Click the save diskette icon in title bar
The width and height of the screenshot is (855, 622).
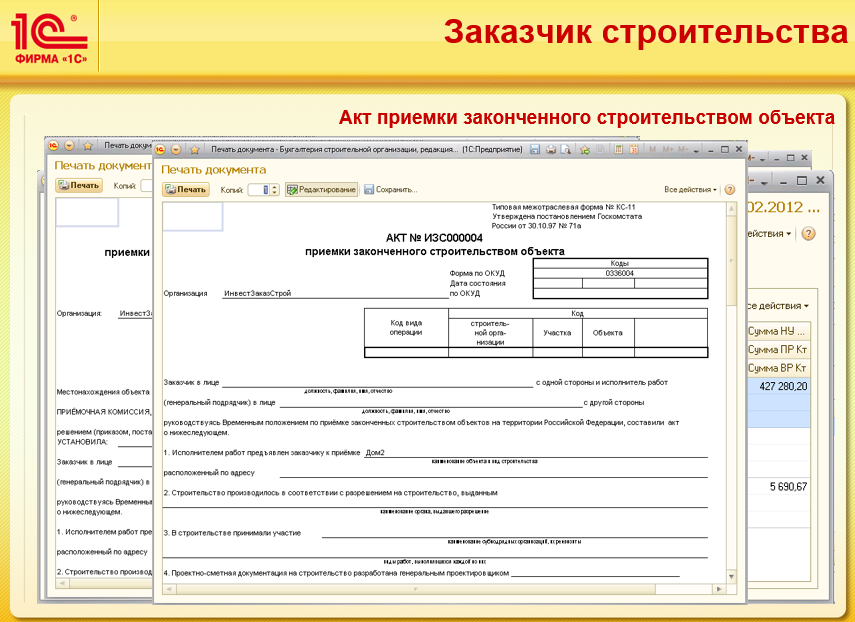535,149
